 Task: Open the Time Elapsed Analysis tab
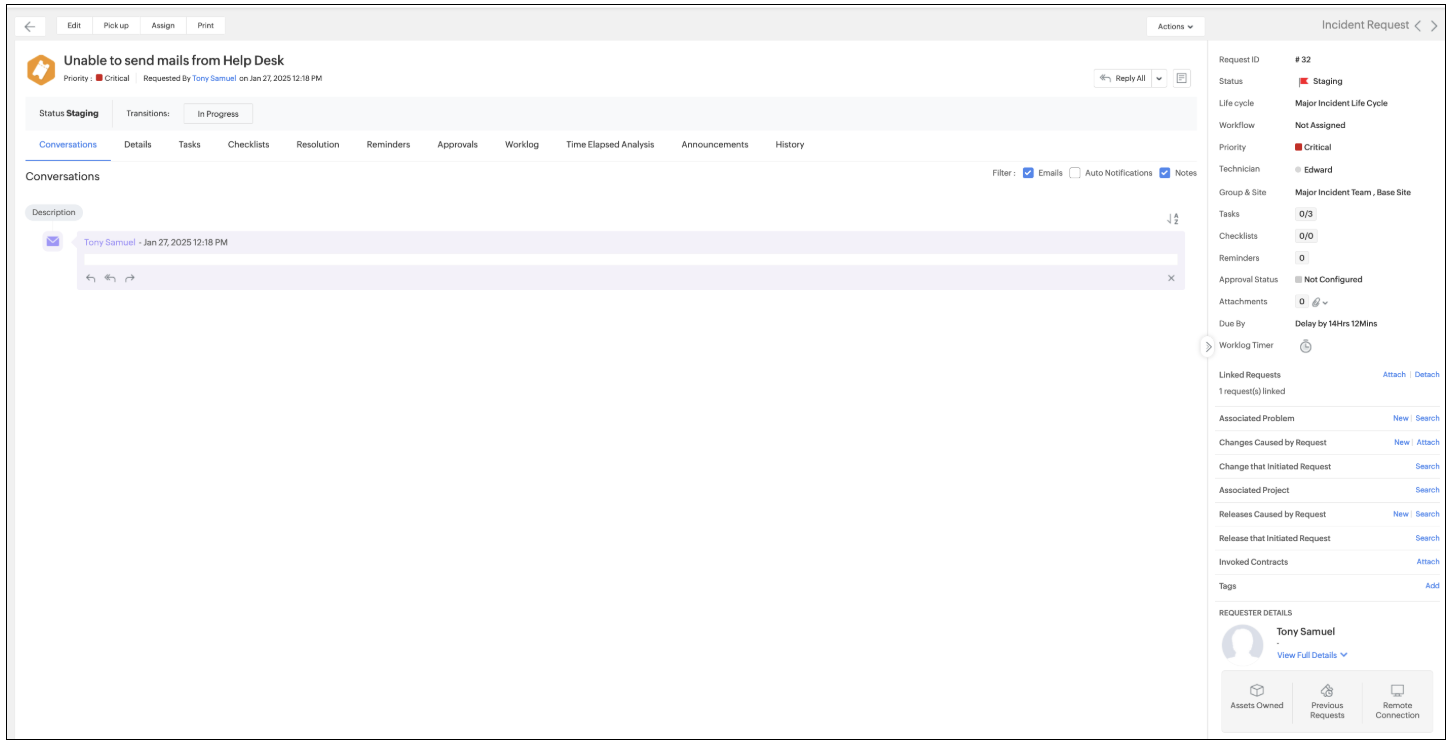pos(610,145)
